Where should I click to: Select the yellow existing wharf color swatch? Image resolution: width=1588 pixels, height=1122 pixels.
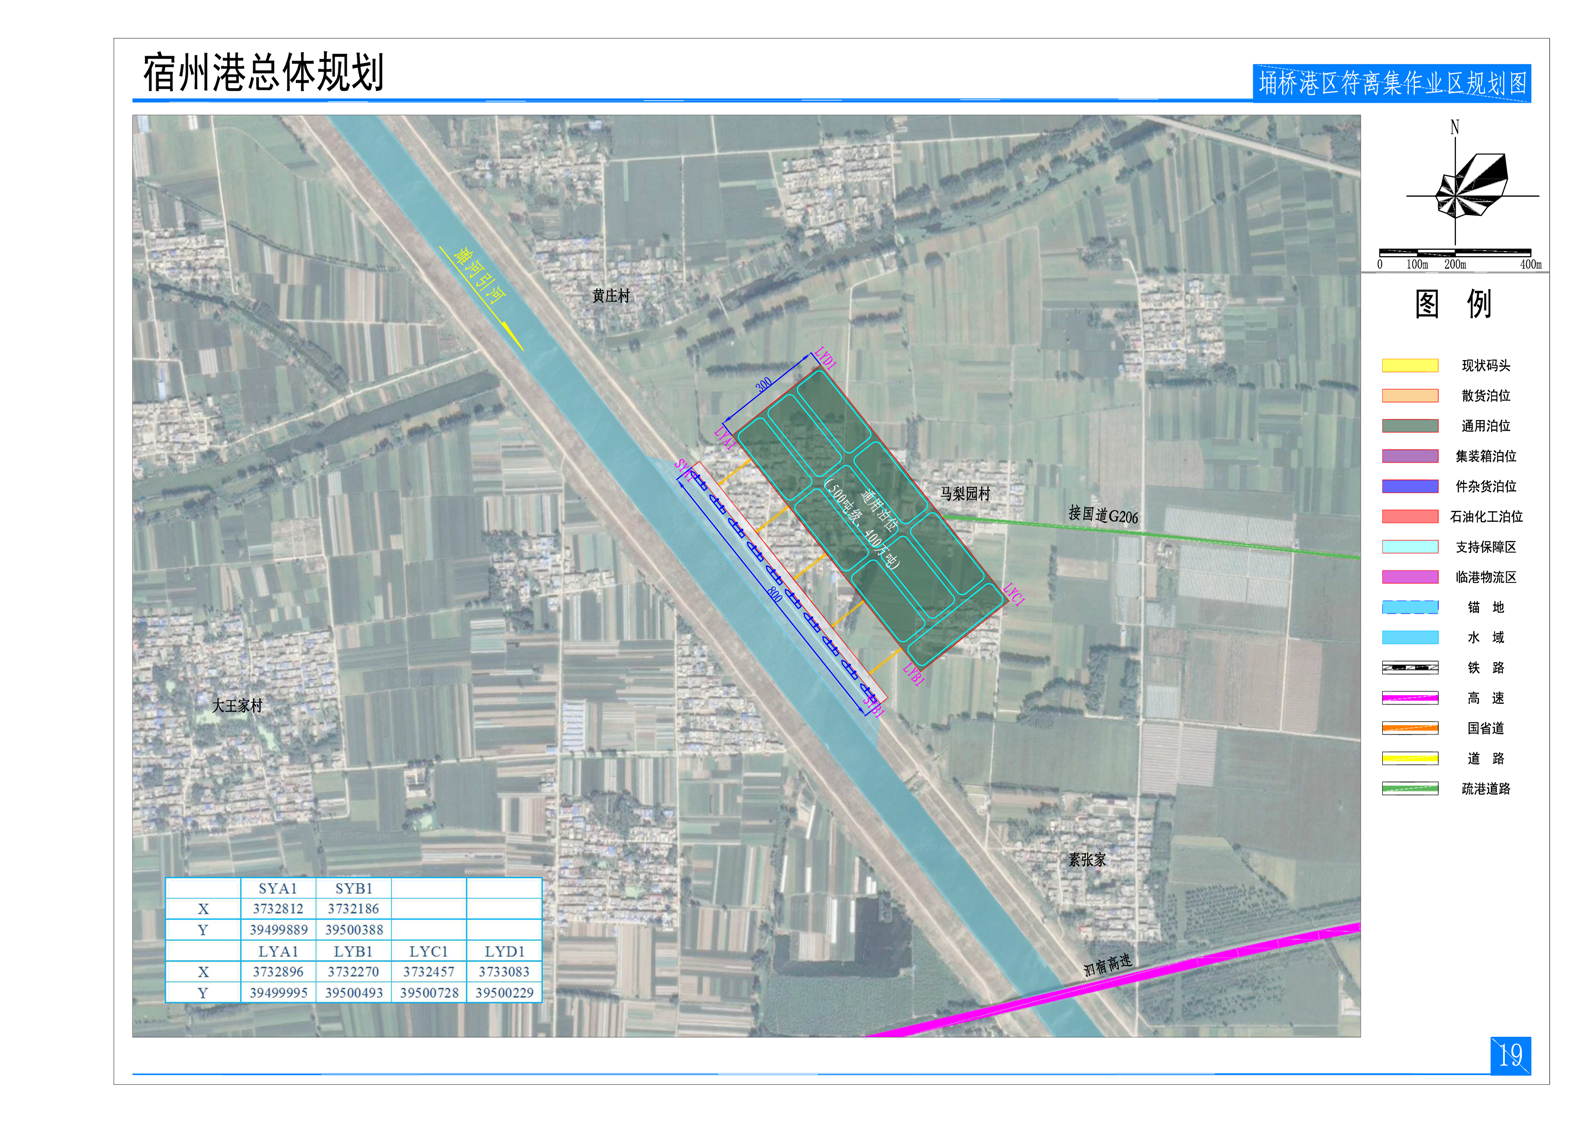(1409, 366)
